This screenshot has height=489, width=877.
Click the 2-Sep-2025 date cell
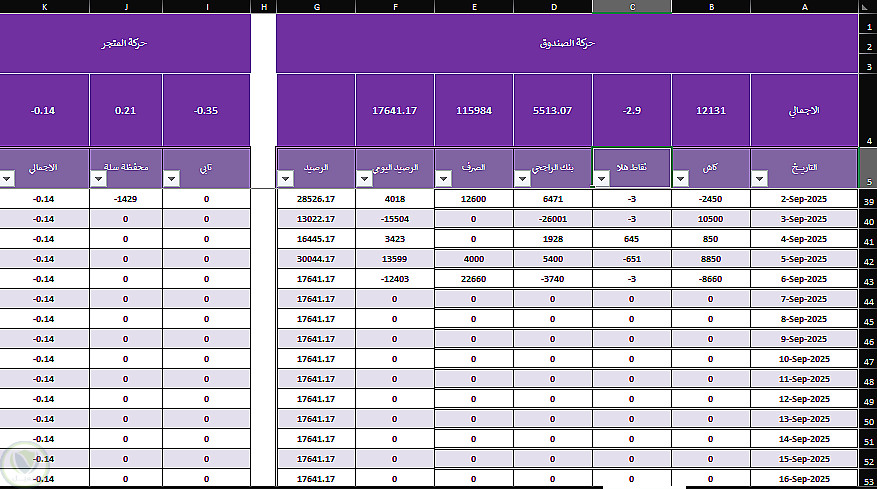point(804,199)
